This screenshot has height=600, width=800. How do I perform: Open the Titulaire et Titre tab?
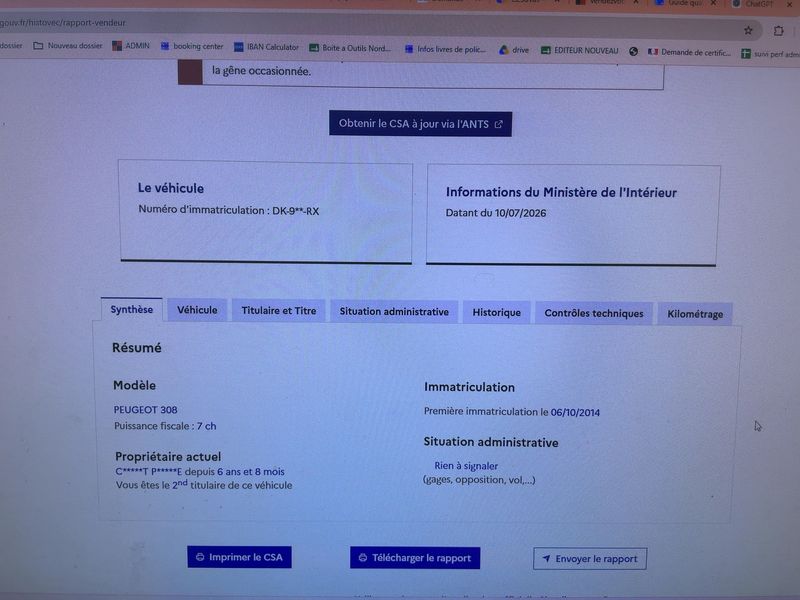coord(279,310)
